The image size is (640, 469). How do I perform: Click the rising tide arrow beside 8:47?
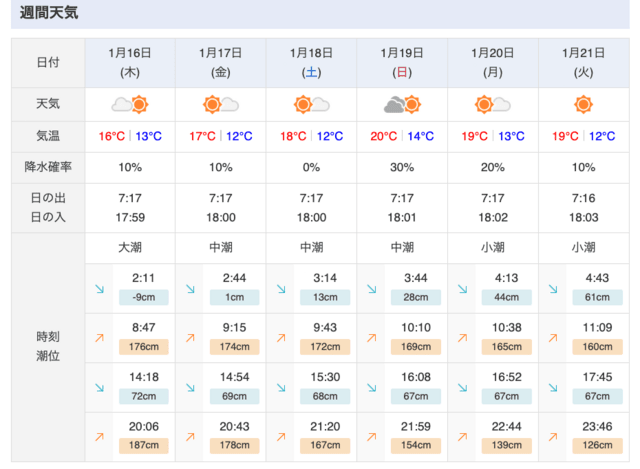click(100, 338)
